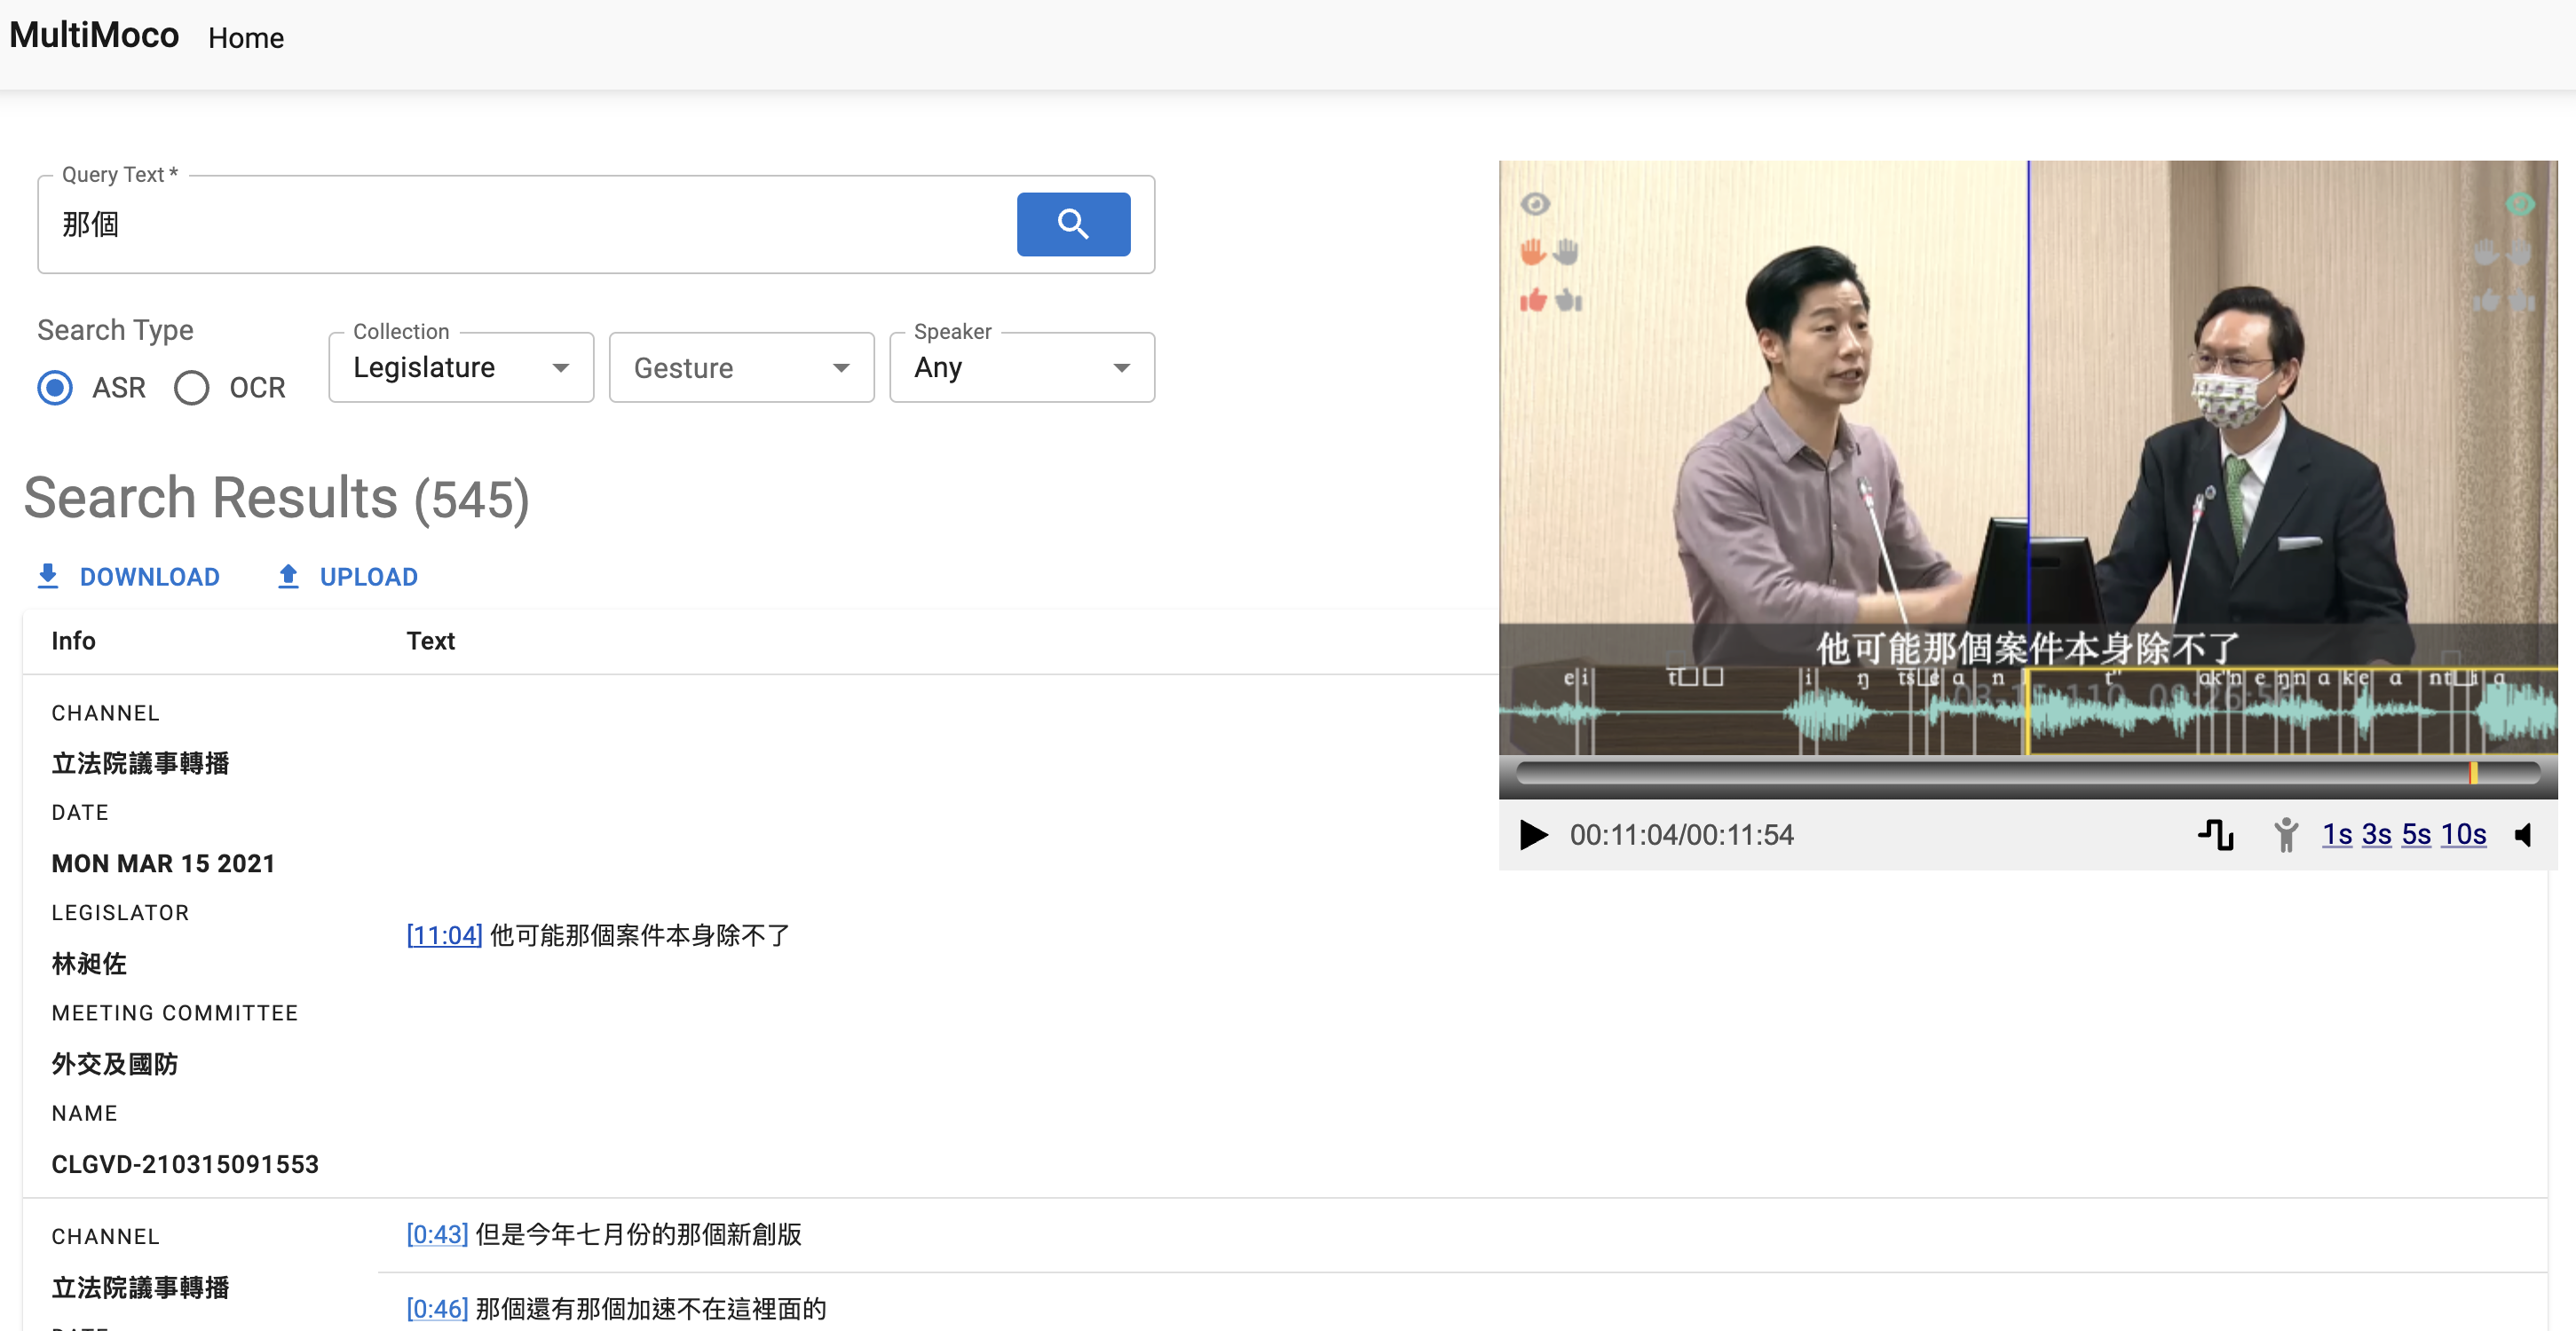This screenshot has height=1331, width=2576.
Task: Select the ASR search type radio
Action: (x=55, y=387)
